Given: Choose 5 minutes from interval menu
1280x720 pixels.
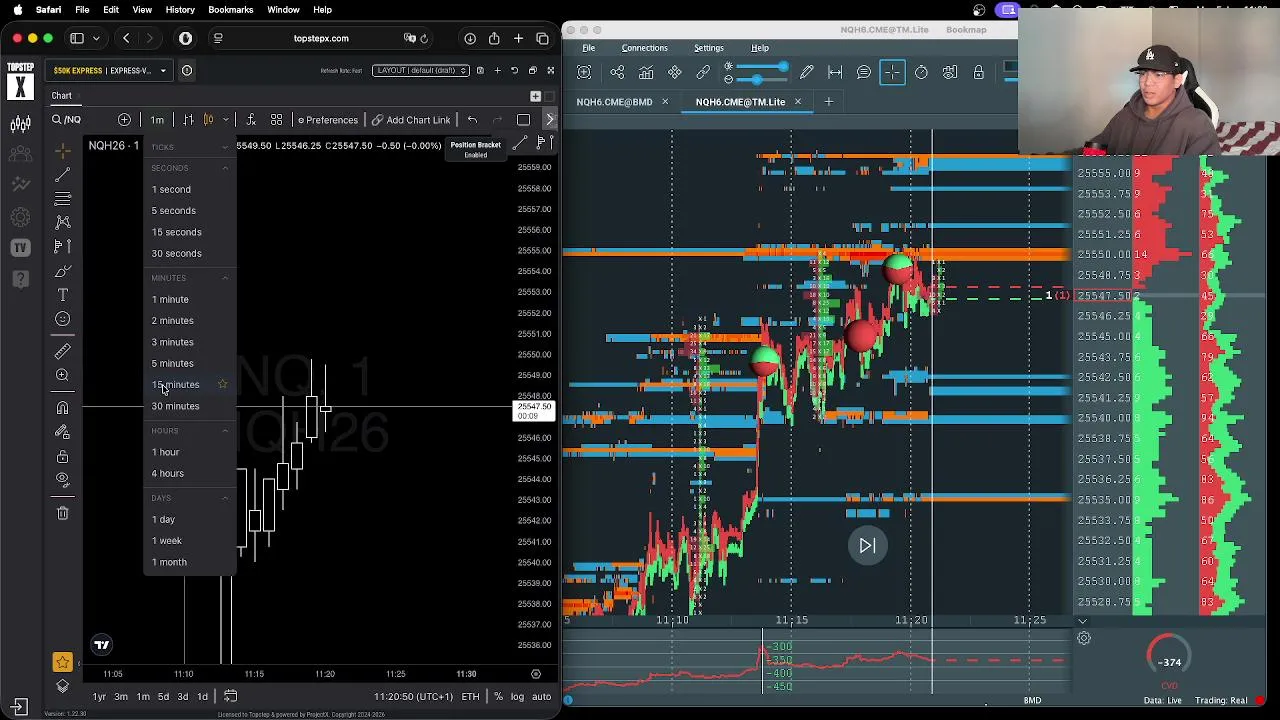Looking at the screenshot, I should click(x=190, y=363).
